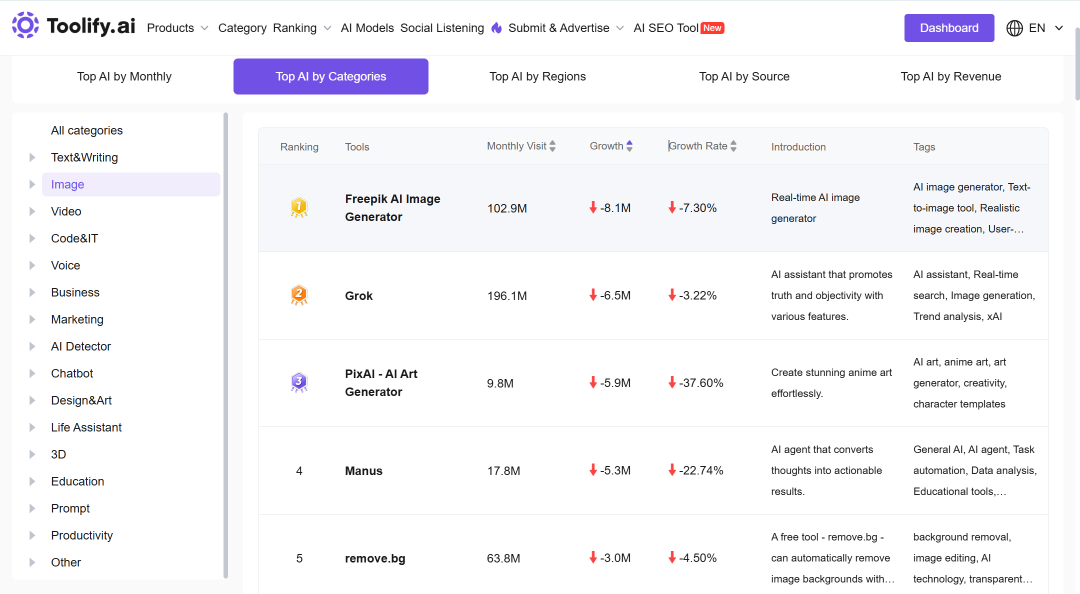Expand the Image category arrow
Viewport: 1080px width, 594px height.
(32, 184)
